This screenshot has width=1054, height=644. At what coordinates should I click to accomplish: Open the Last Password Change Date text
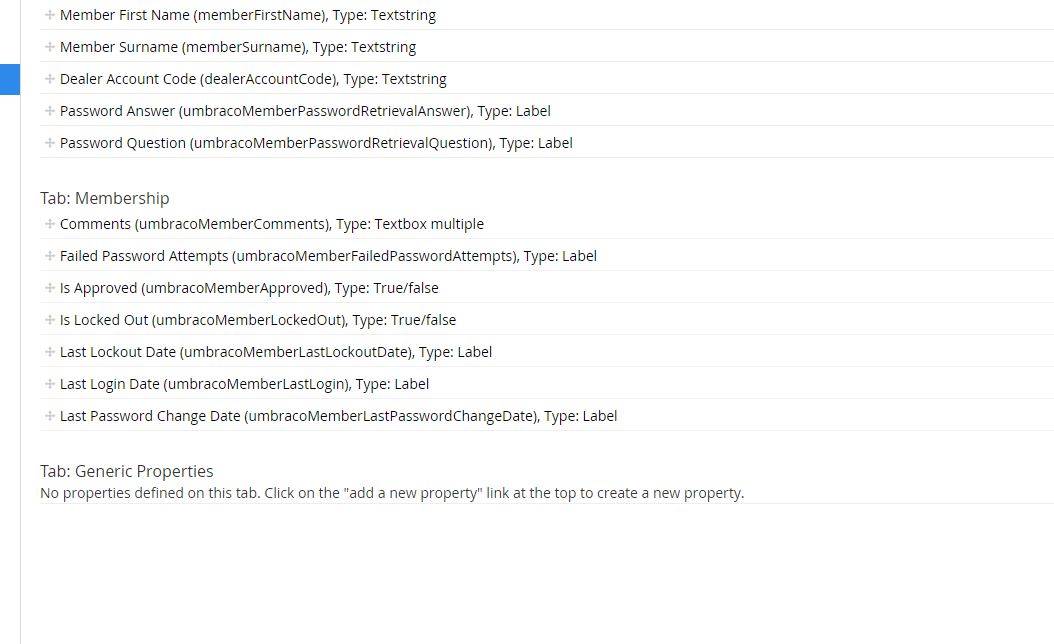pyautogui.click(x=338, y=416)
